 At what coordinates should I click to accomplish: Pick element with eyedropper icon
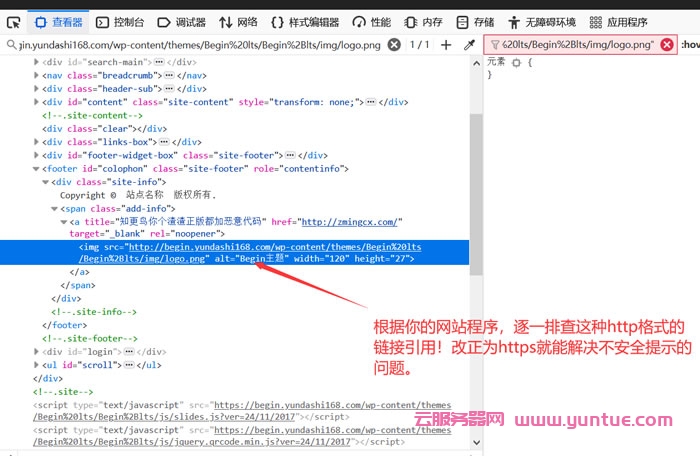click(x=469, y=44)
